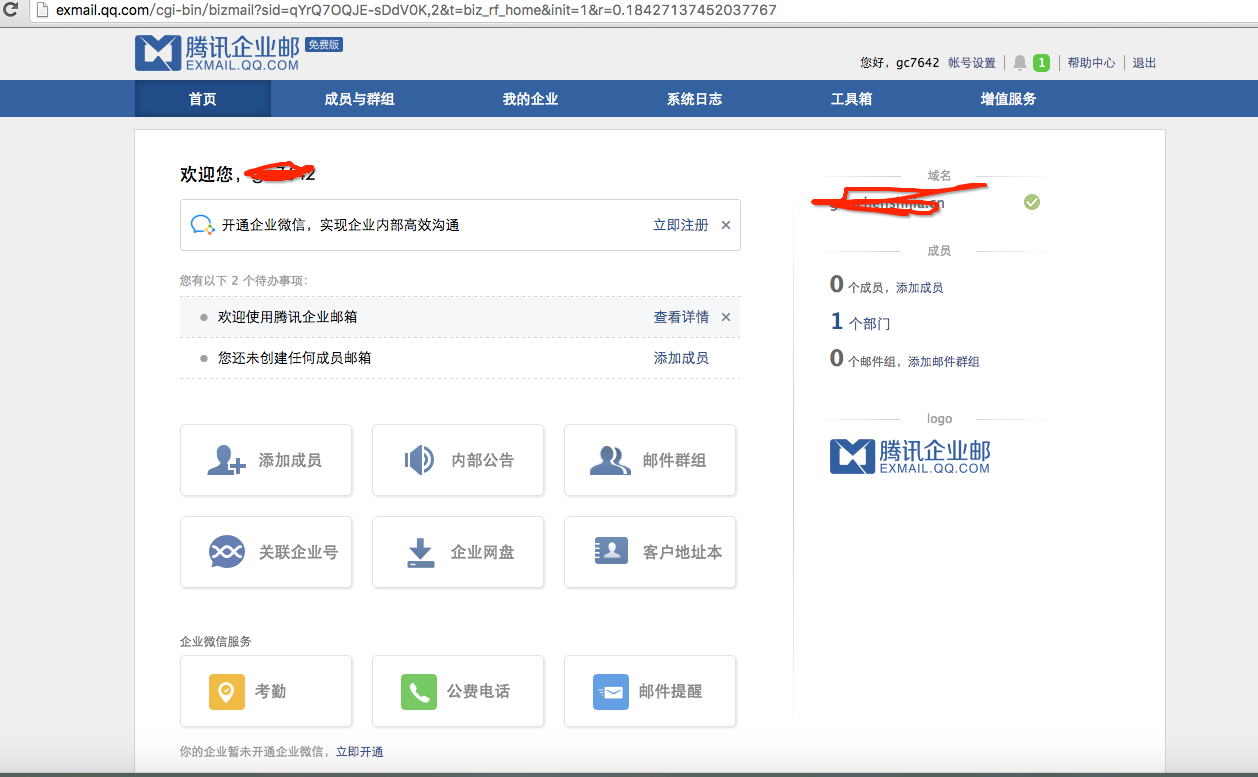Click 添加邮件群组 link
Image resolution: width=1258 pixels, height=777 pixels.
(x=944, y=362)
